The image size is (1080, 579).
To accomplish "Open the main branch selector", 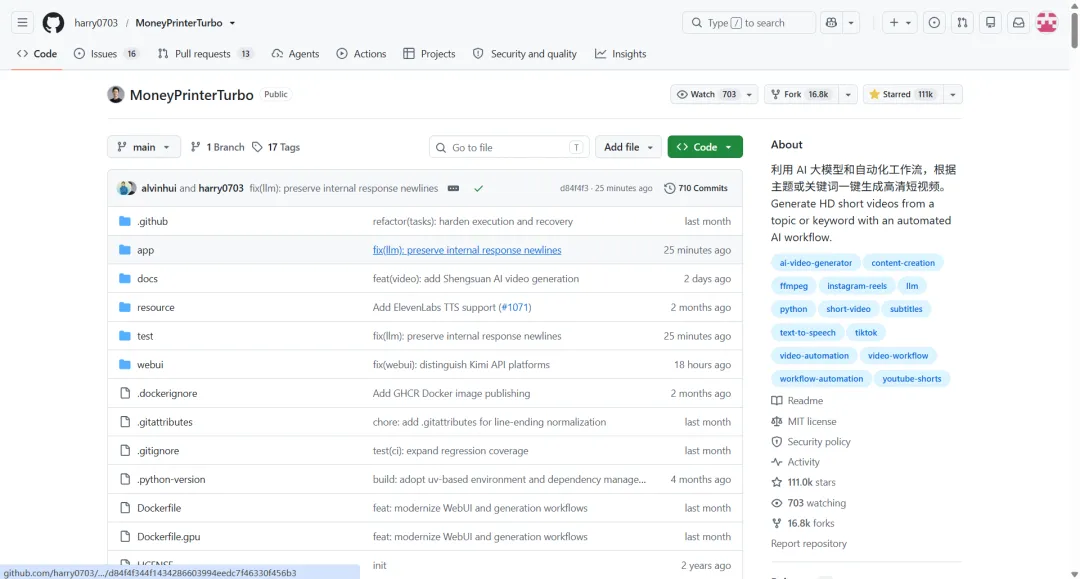I will click(144, 147).
